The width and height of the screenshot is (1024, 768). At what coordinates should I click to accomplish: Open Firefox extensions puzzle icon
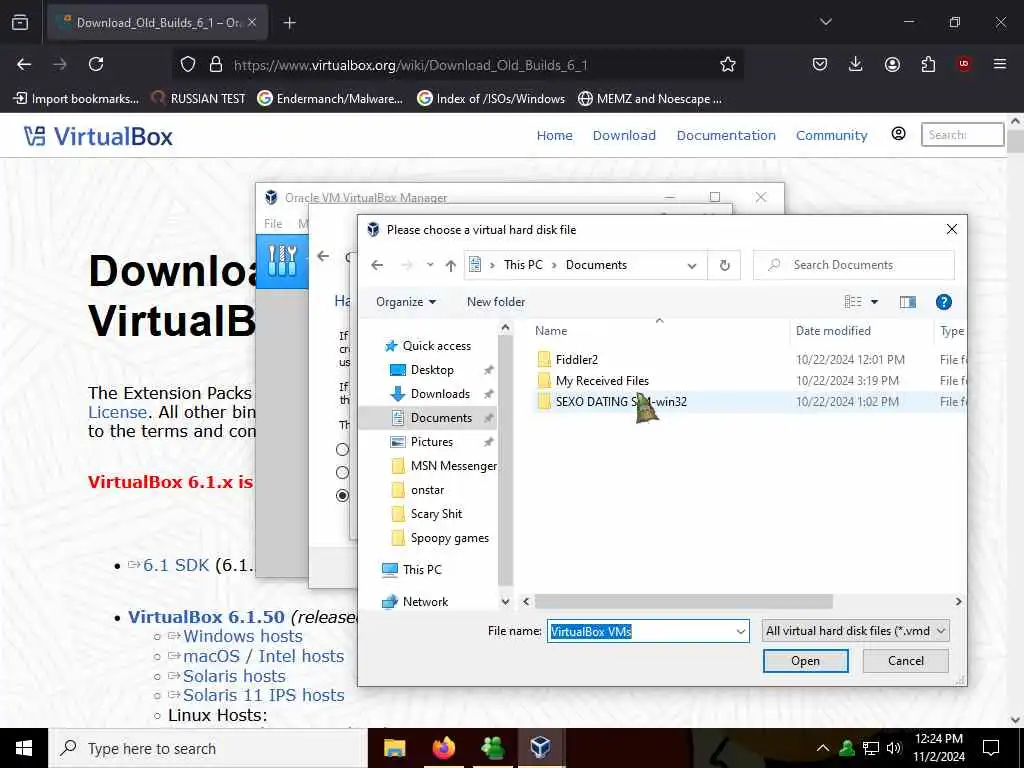928,64
